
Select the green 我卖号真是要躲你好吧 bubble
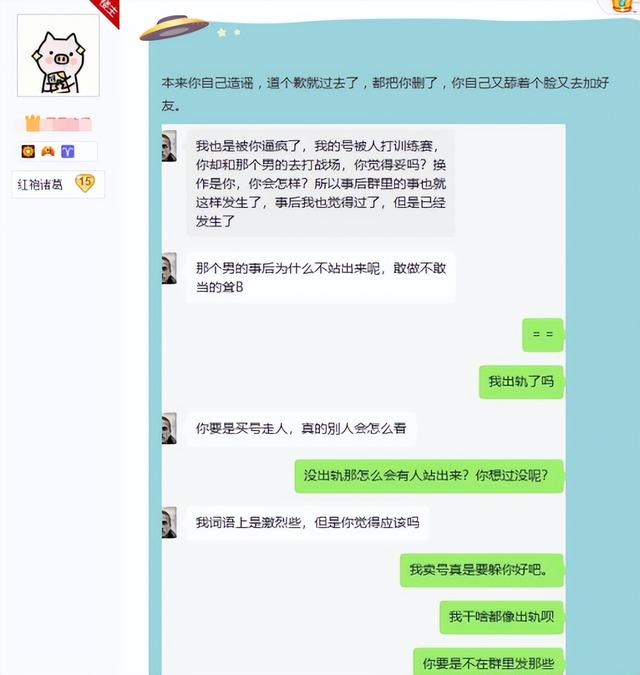(x=482, y=570)
